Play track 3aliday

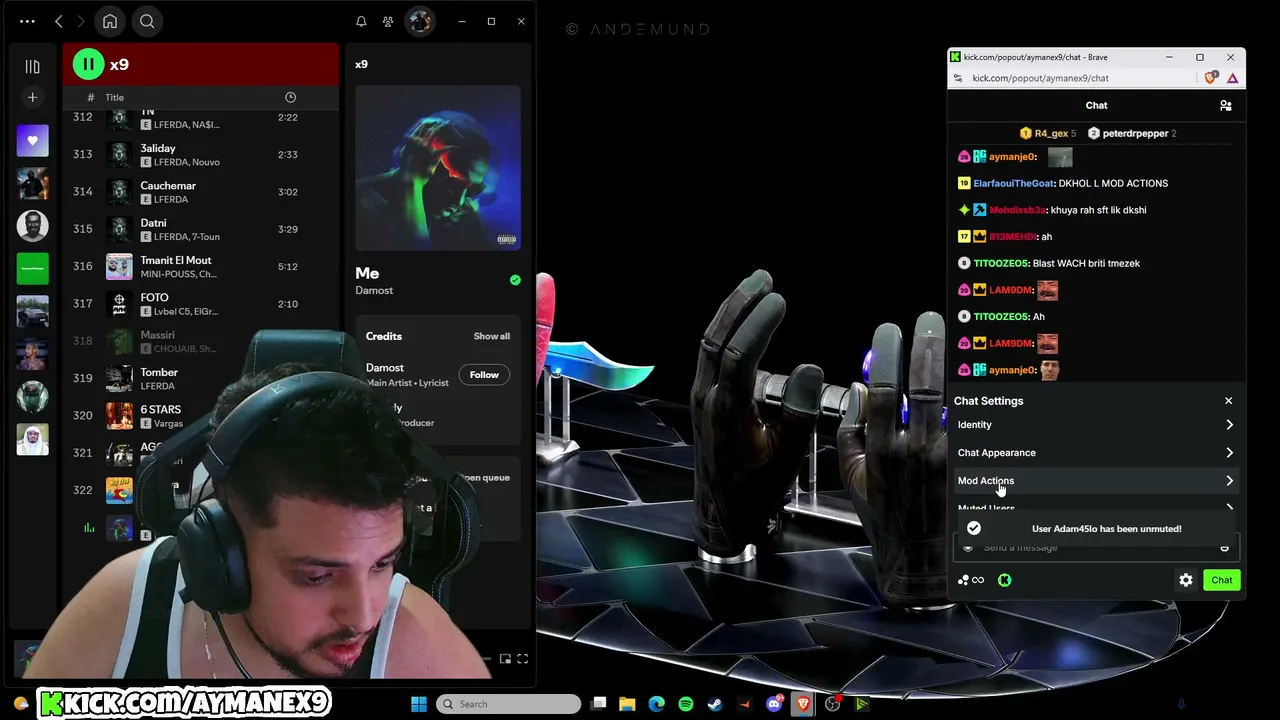200,154
